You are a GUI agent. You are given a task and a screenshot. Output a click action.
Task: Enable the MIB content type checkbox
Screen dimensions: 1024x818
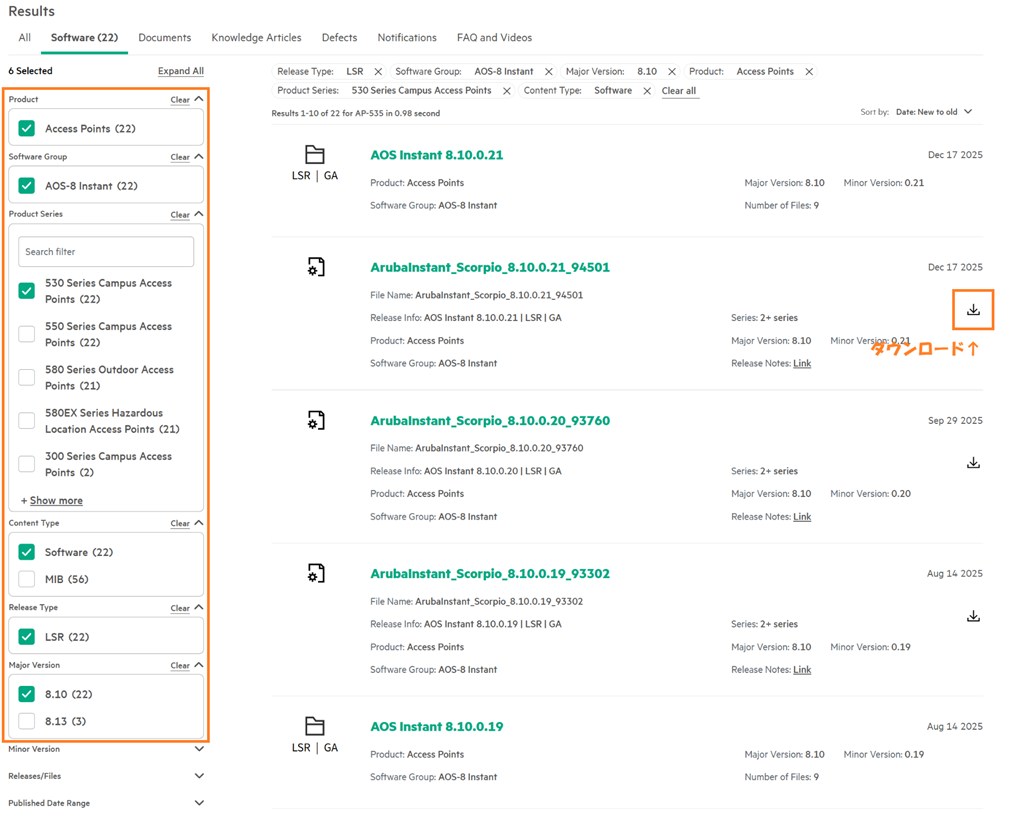click(x=27, y=579)
